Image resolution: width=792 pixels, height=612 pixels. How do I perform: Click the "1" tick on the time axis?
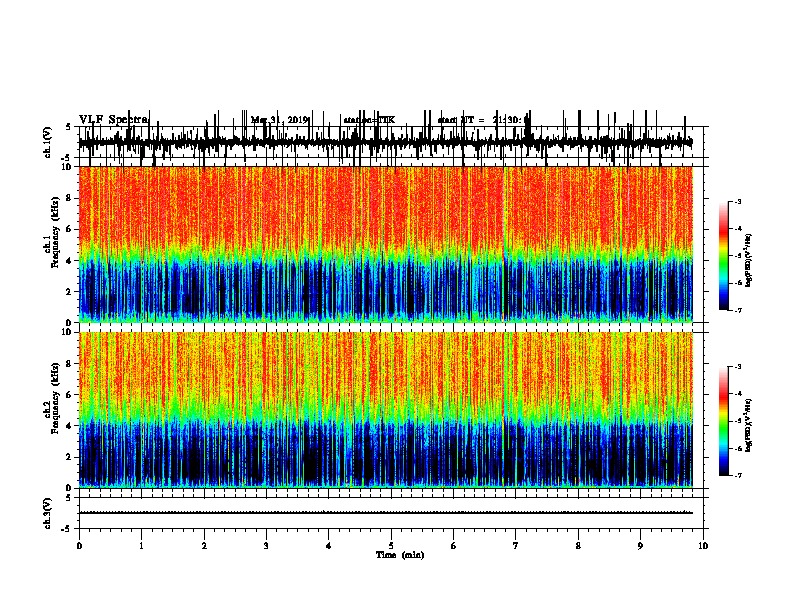point(141,546)
